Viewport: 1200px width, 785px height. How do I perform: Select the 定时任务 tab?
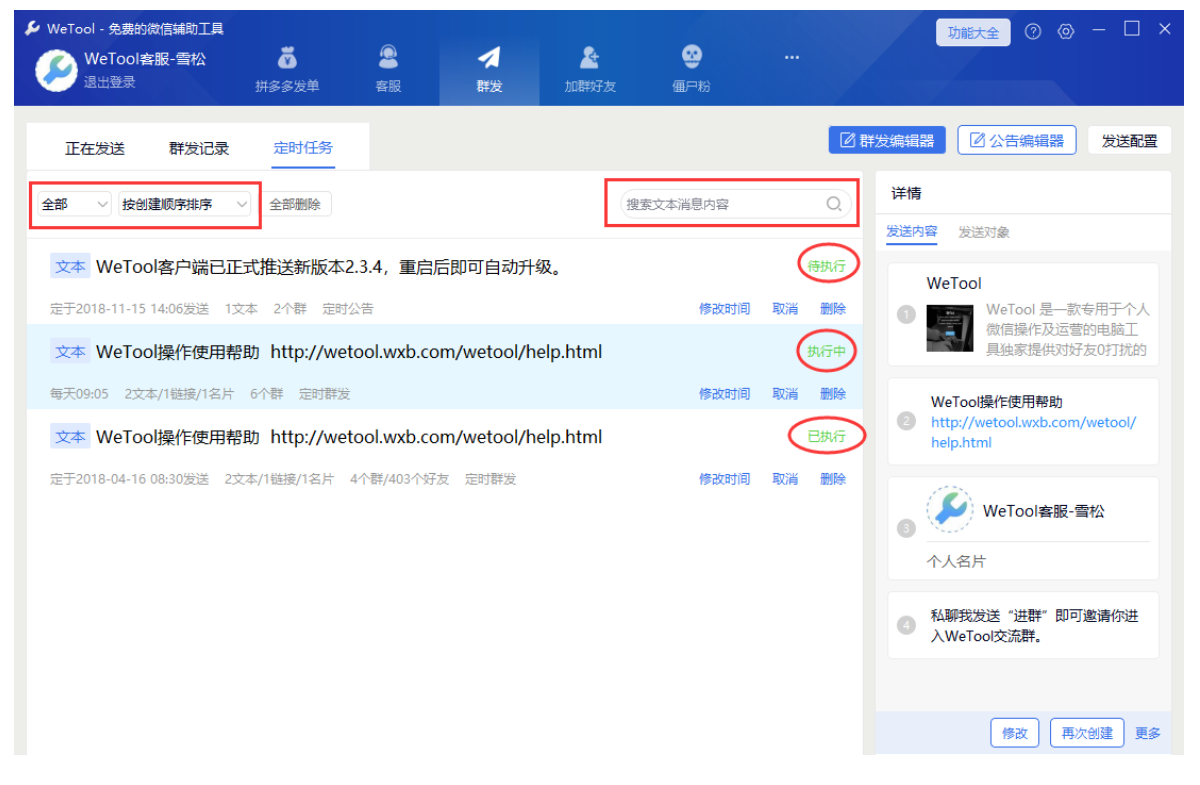coord(303,148)
